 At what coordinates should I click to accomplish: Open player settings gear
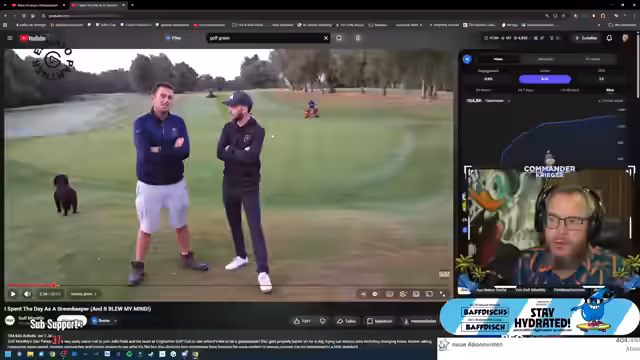403,294
